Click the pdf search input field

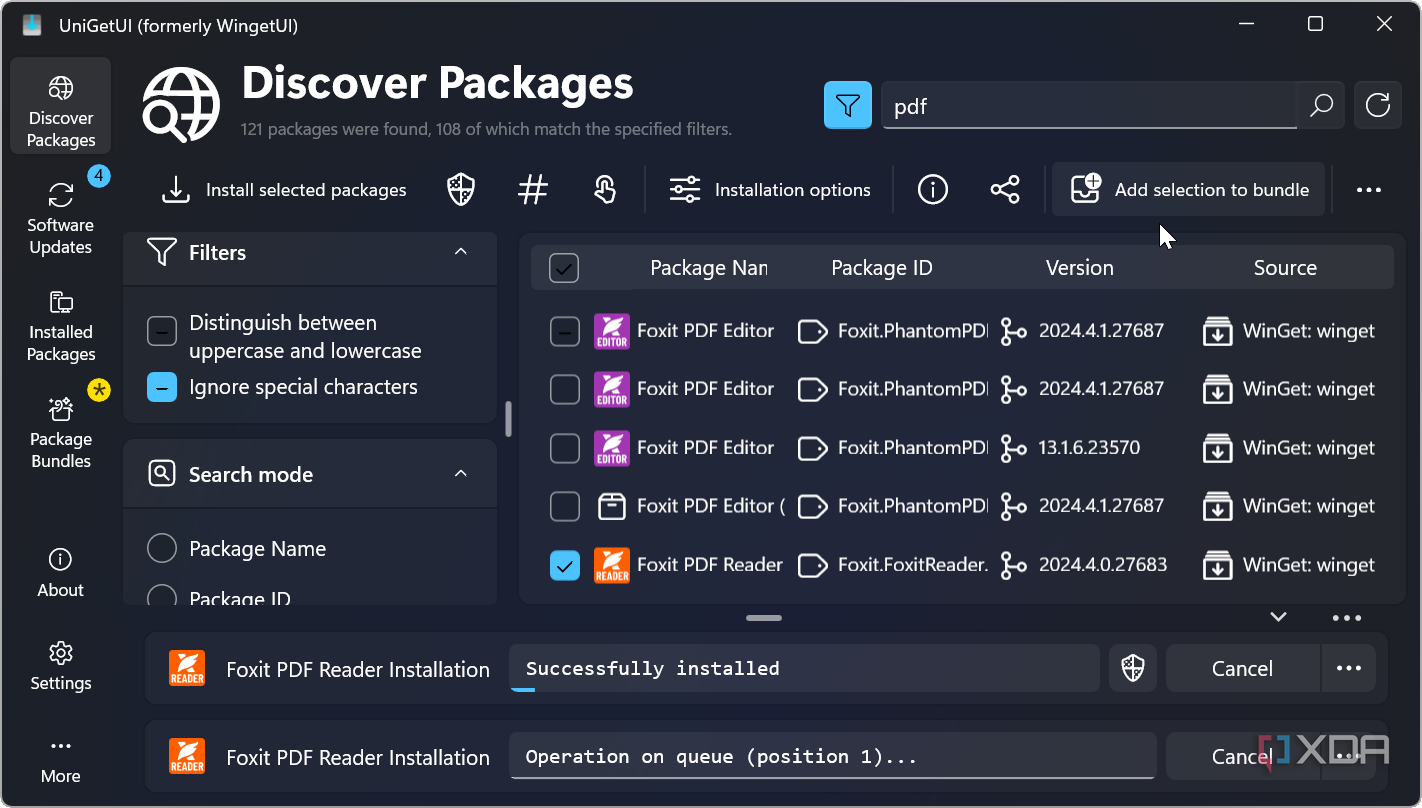click(1088, 105)
